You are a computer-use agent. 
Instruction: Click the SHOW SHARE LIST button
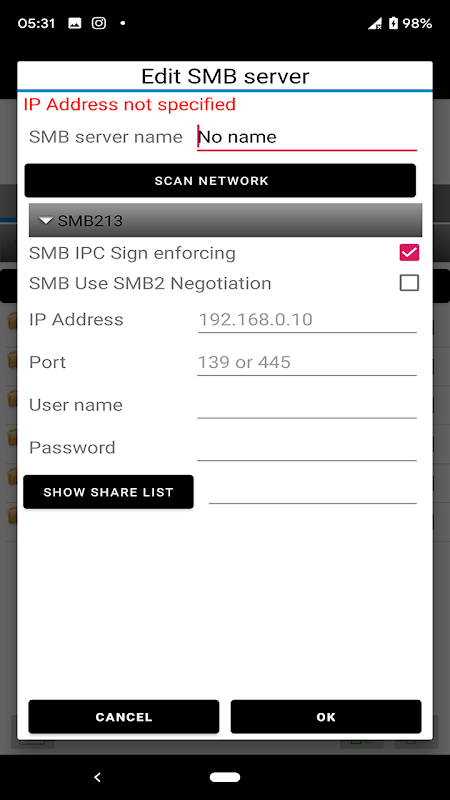[x=108, y=492]
